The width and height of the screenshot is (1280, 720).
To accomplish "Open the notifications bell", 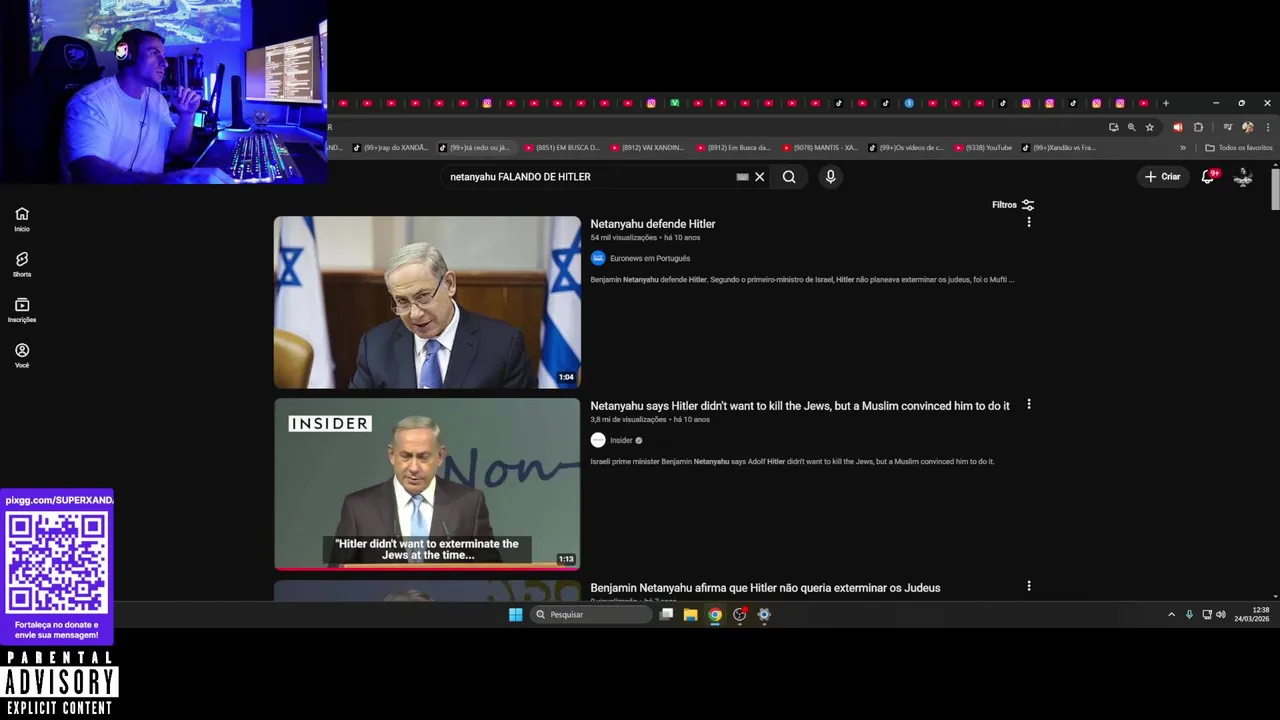I will coord(1208,176).
